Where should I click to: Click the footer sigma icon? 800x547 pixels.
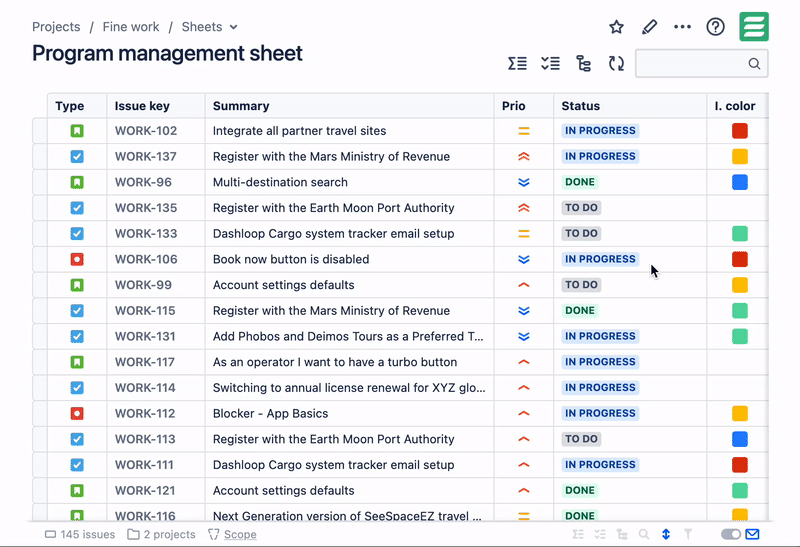click(x=578, y=534)
